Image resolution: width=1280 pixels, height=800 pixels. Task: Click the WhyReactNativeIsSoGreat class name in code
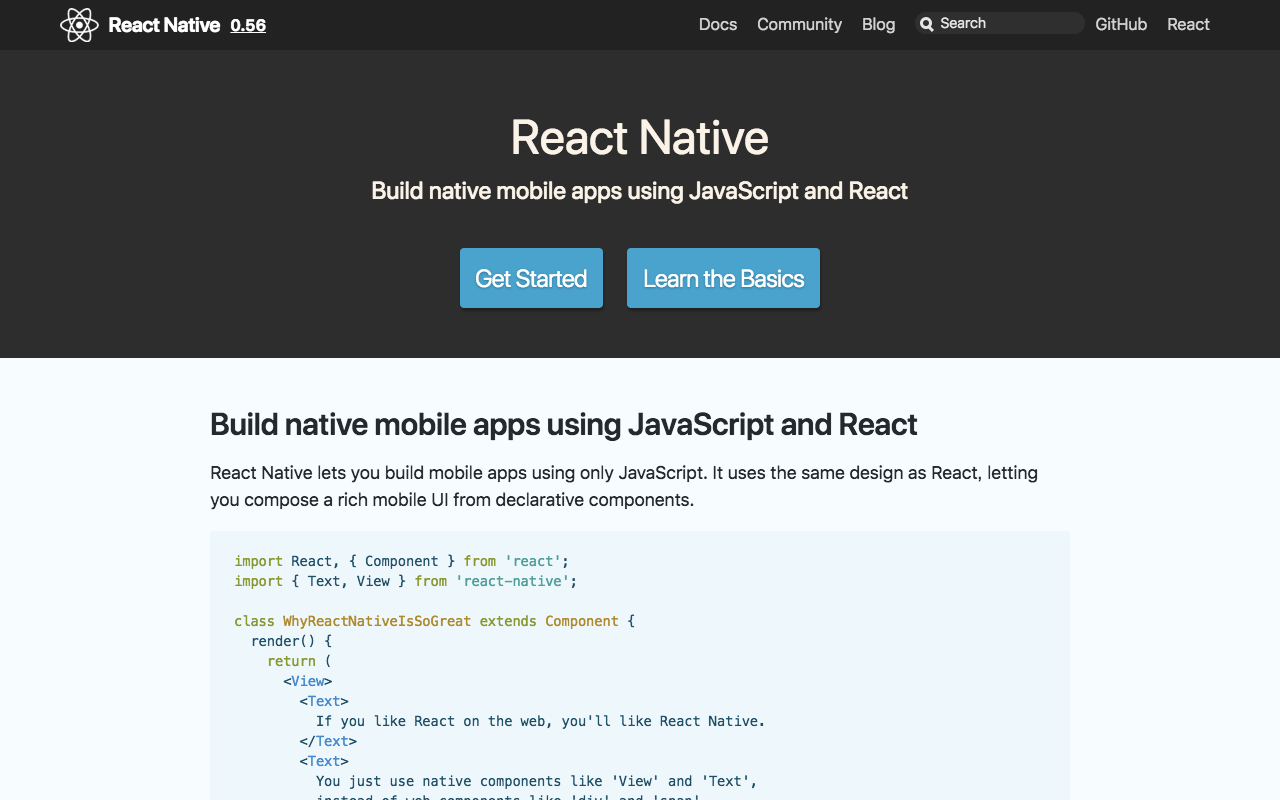(x=376, y=621)
